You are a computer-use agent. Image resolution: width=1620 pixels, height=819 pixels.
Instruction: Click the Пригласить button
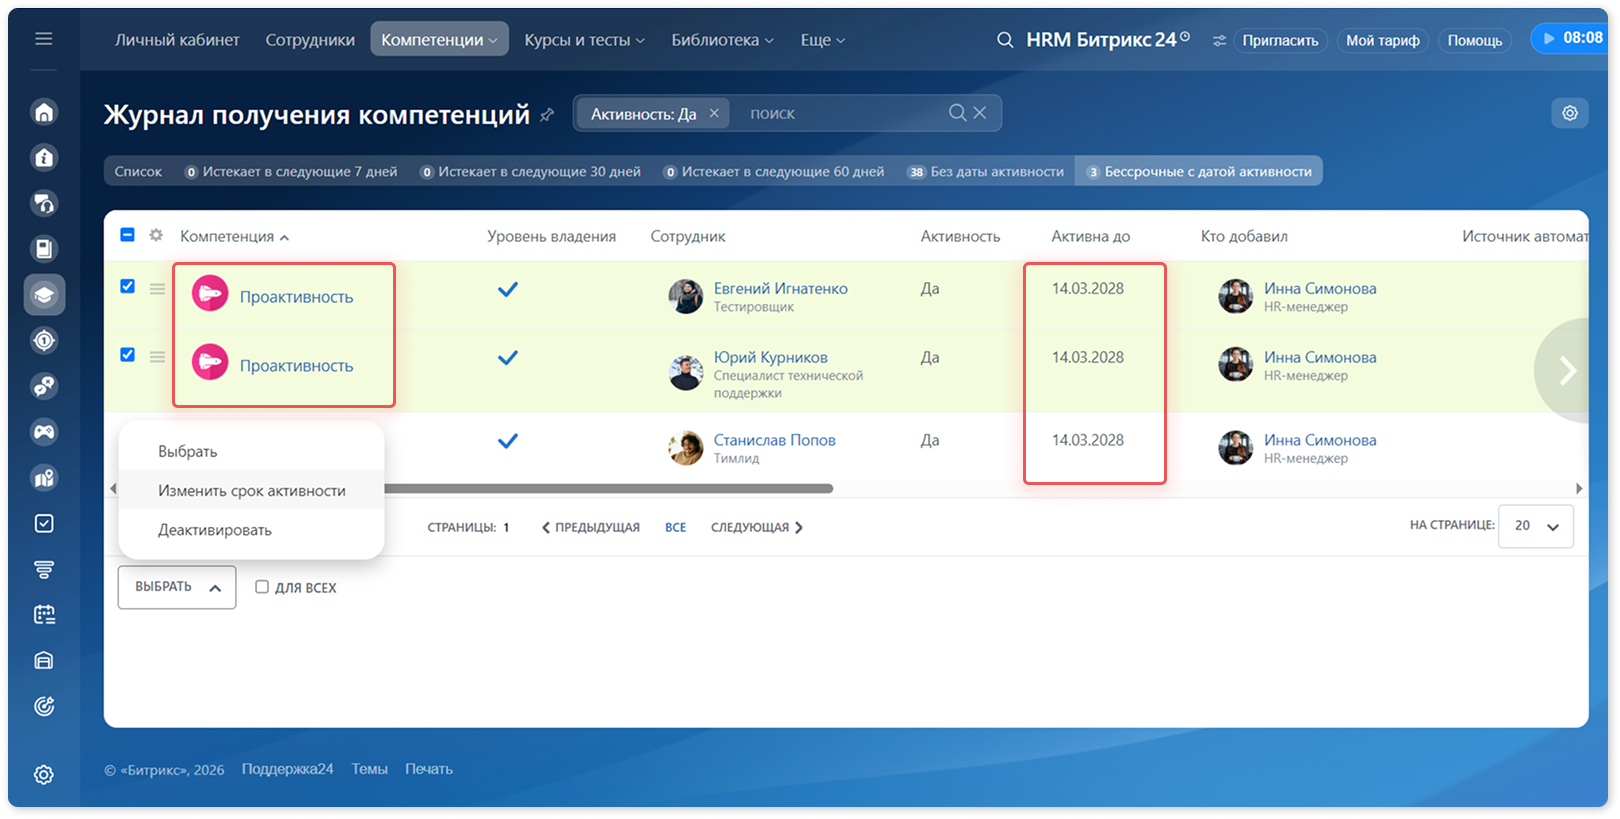[1280, 40]
